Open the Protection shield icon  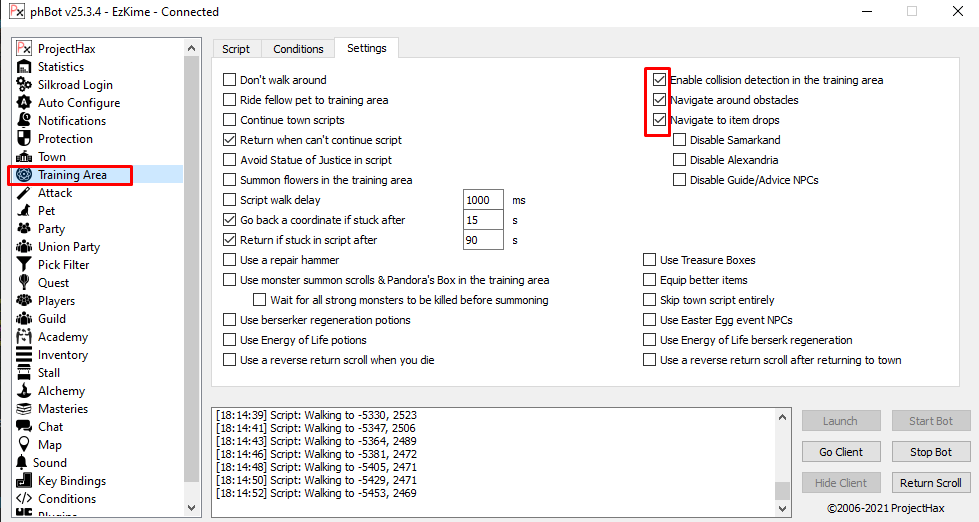24,139
